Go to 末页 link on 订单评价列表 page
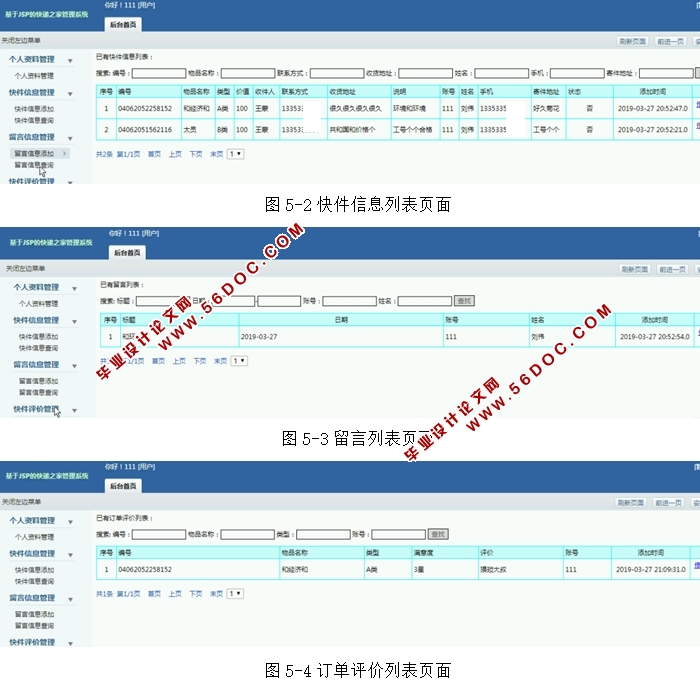Screen dimensions: 700x700 click(x=217, y=594)
